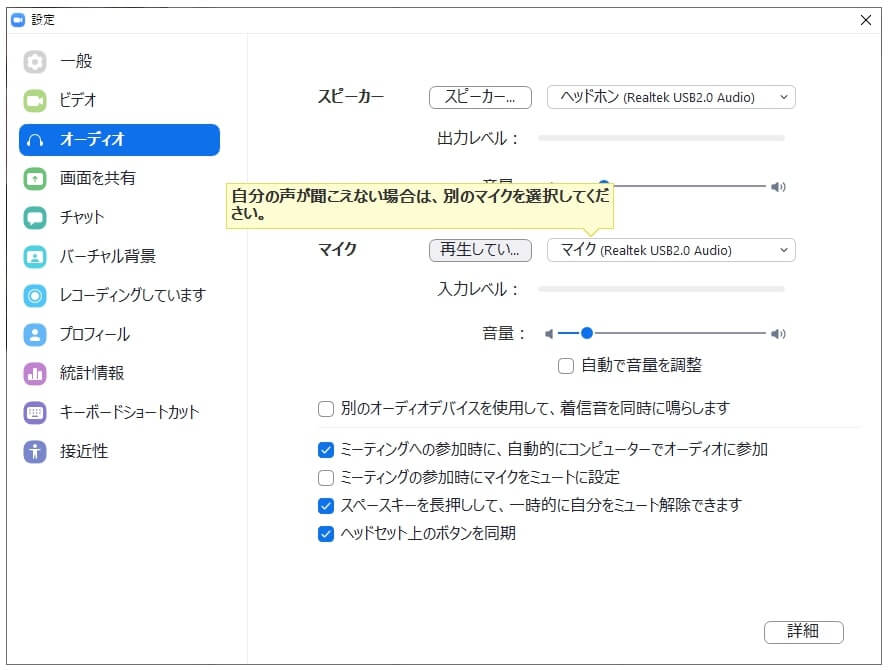Viewport: 891px width, 670px height.
Task: Click the Zoom logo in title bar
Action: click(x=18, y=20)
